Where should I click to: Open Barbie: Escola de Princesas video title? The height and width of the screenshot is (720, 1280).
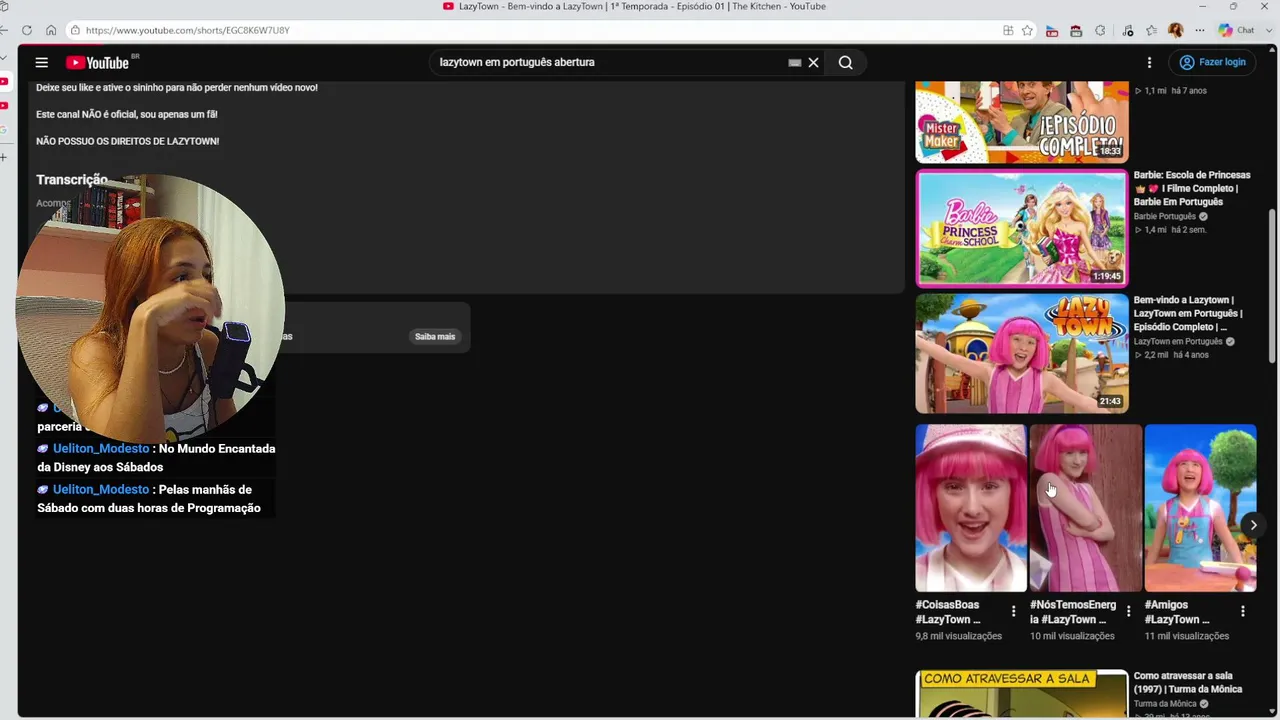coord(1192,188)
